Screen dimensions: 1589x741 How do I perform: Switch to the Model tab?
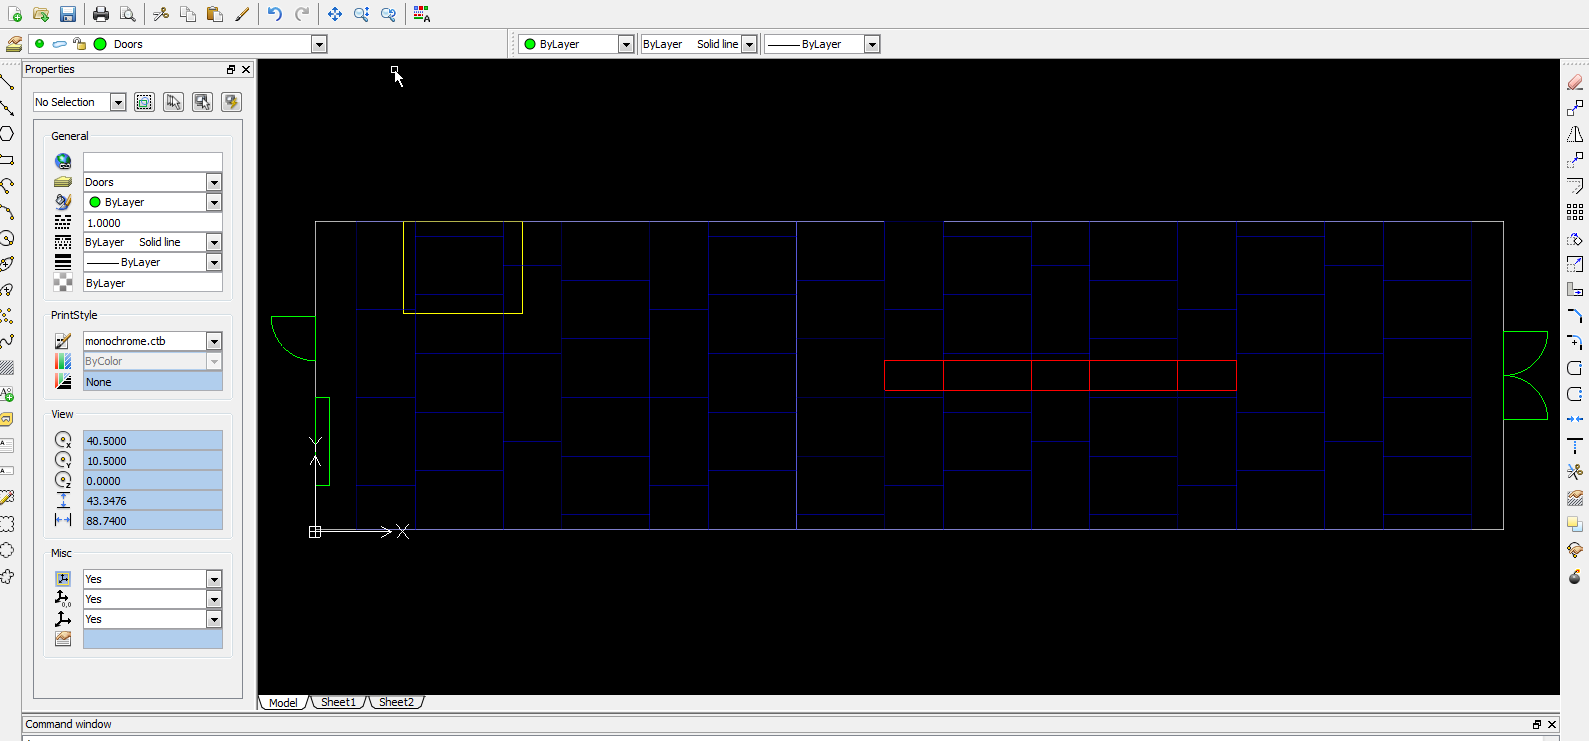[x=283, y=702]
